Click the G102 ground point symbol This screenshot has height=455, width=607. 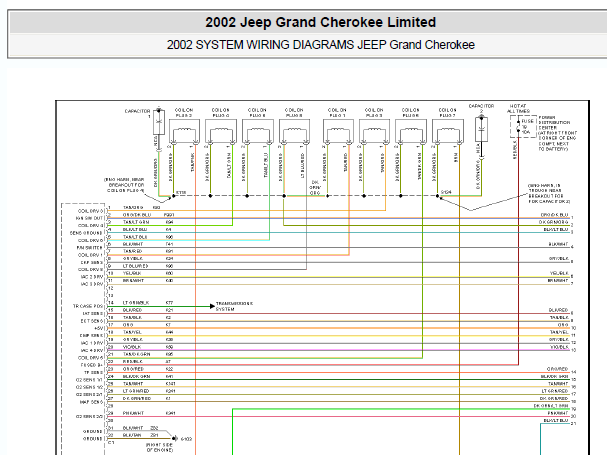coord(175,438)
